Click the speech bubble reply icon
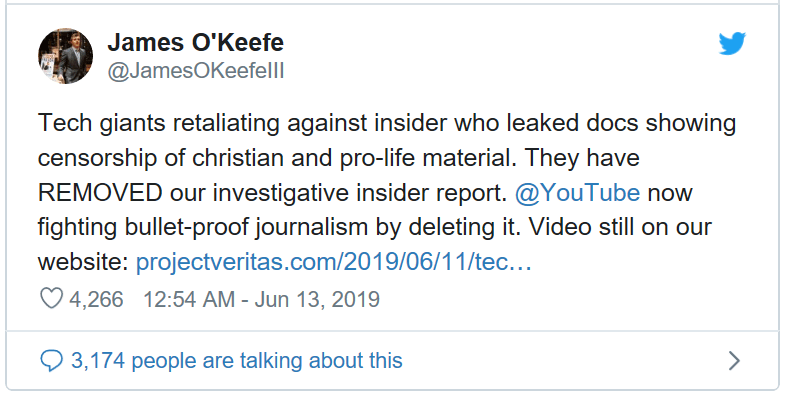Viewport: 786px width, 393px height. coord(52,361)
